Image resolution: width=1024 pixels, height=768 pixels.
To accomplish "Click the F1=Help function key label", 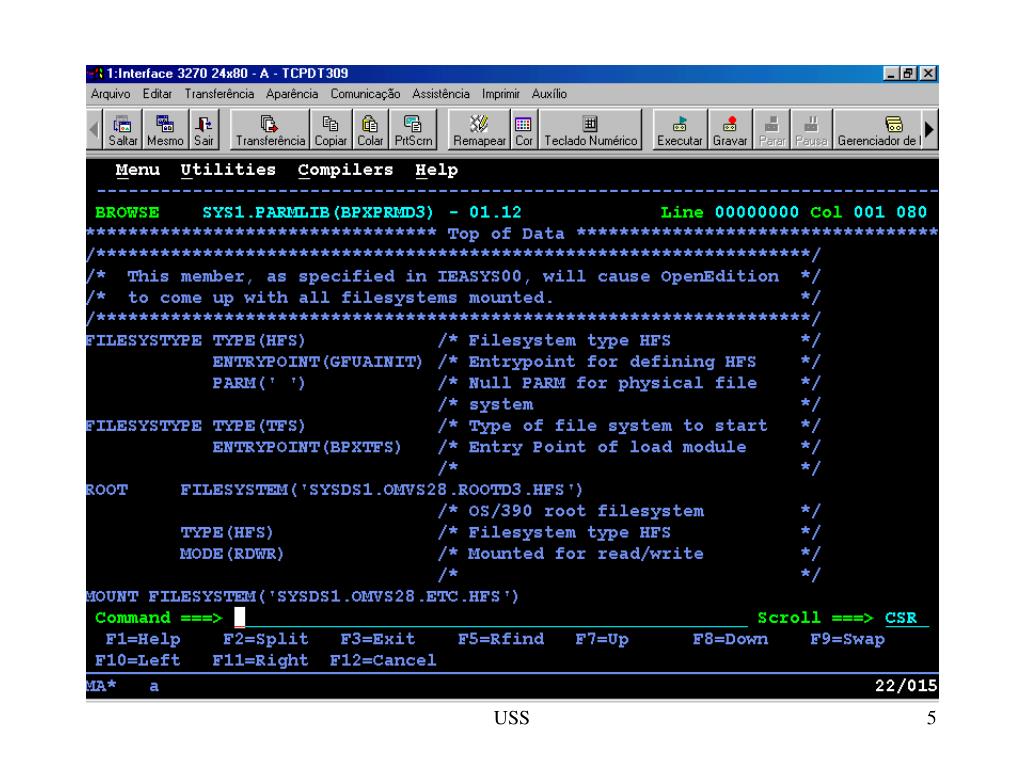I will pos(143,639).
